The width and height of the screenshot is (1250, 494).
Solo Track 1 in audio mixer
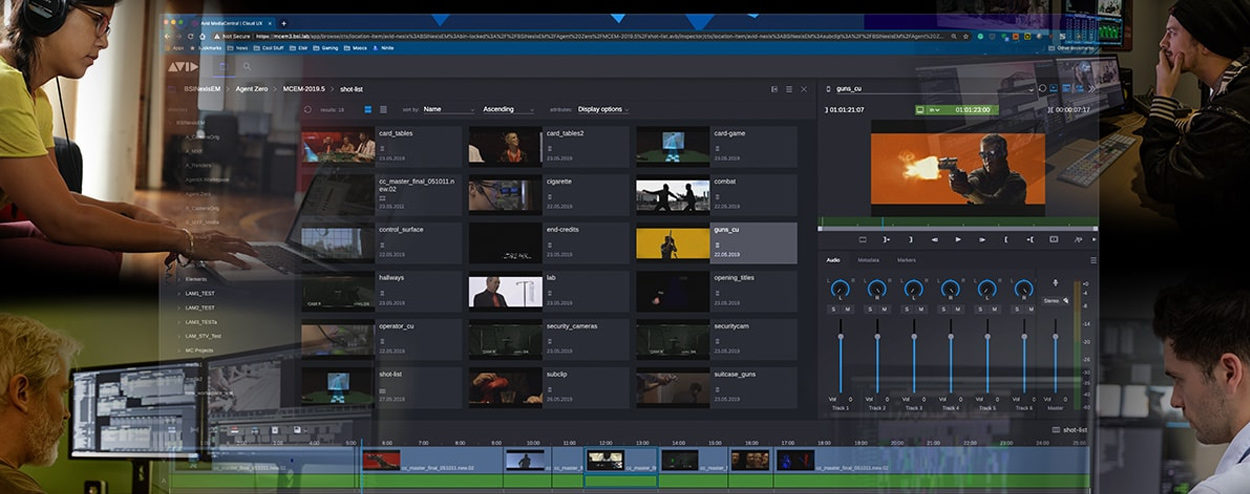click(x=834, y=310)
